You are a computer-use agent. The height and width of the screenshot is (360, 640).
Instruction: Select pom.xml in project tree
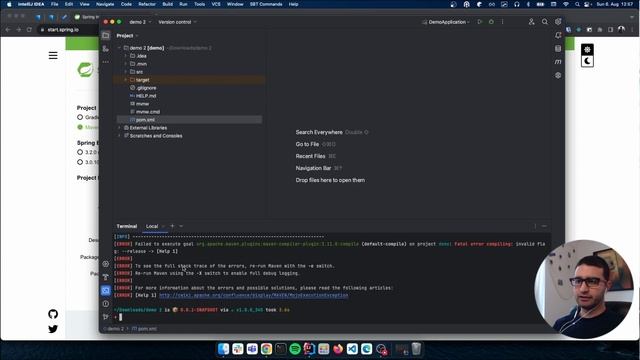click(189, 120)
